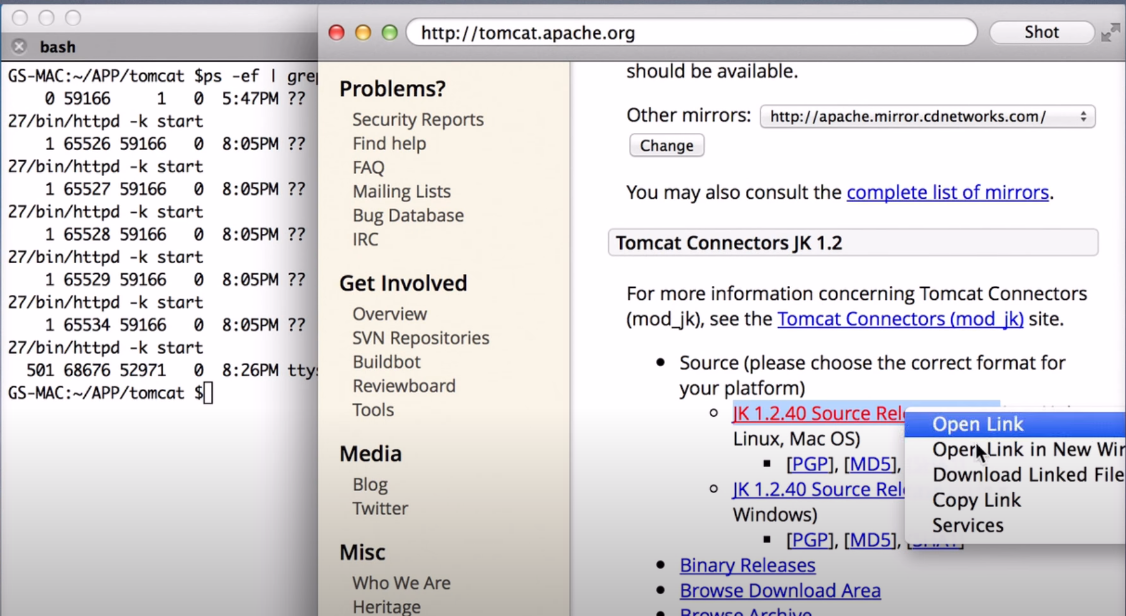Open the Reviewboard sidebar link
Screen dimensions: 1126x616
[x=404, y=386]
